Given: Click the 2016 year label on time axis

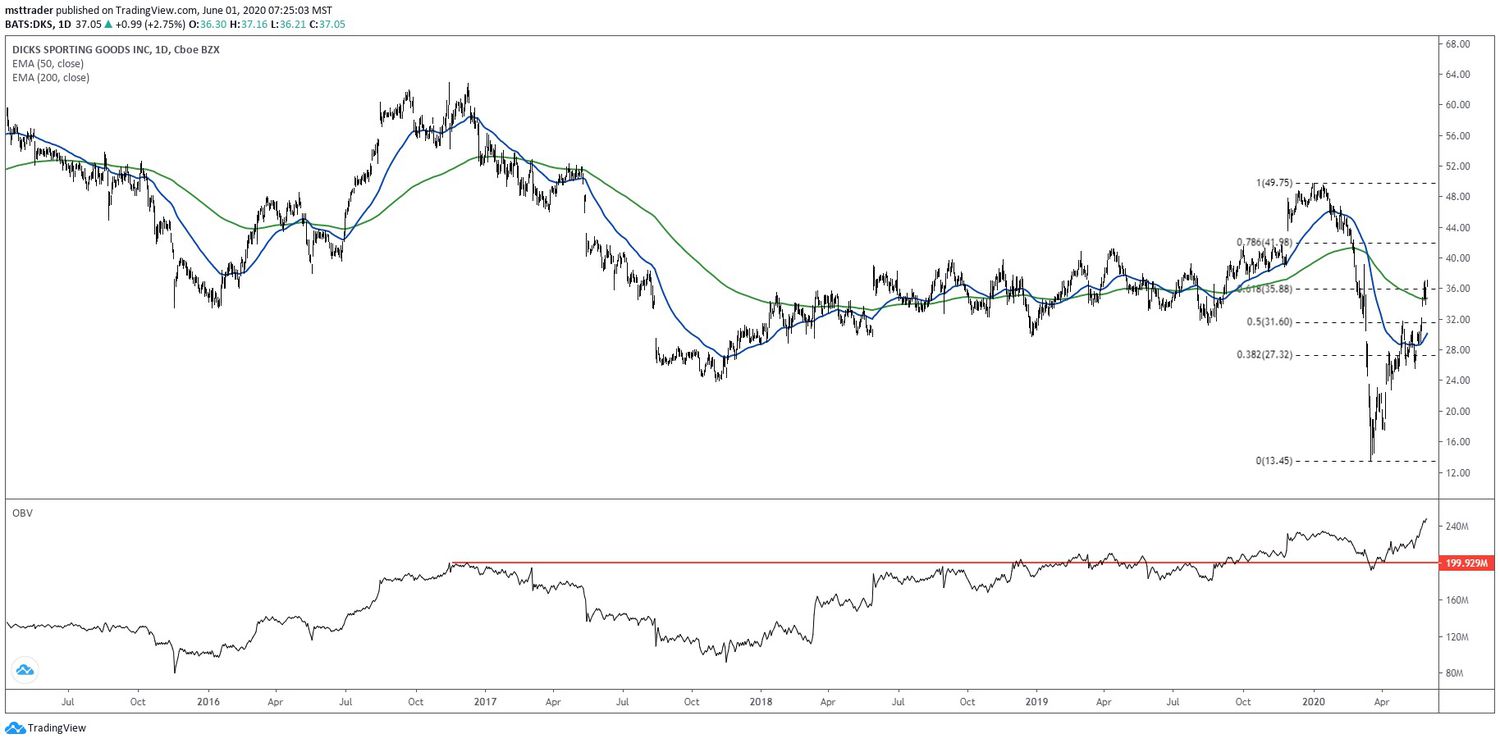Looking at the screenshot, I should tap(208, 703).
